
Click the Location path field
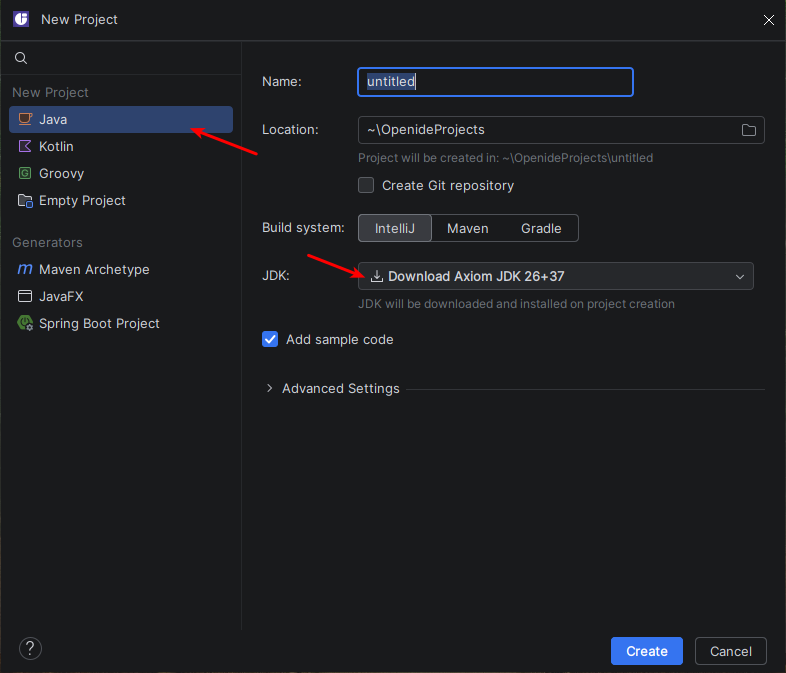548,130
